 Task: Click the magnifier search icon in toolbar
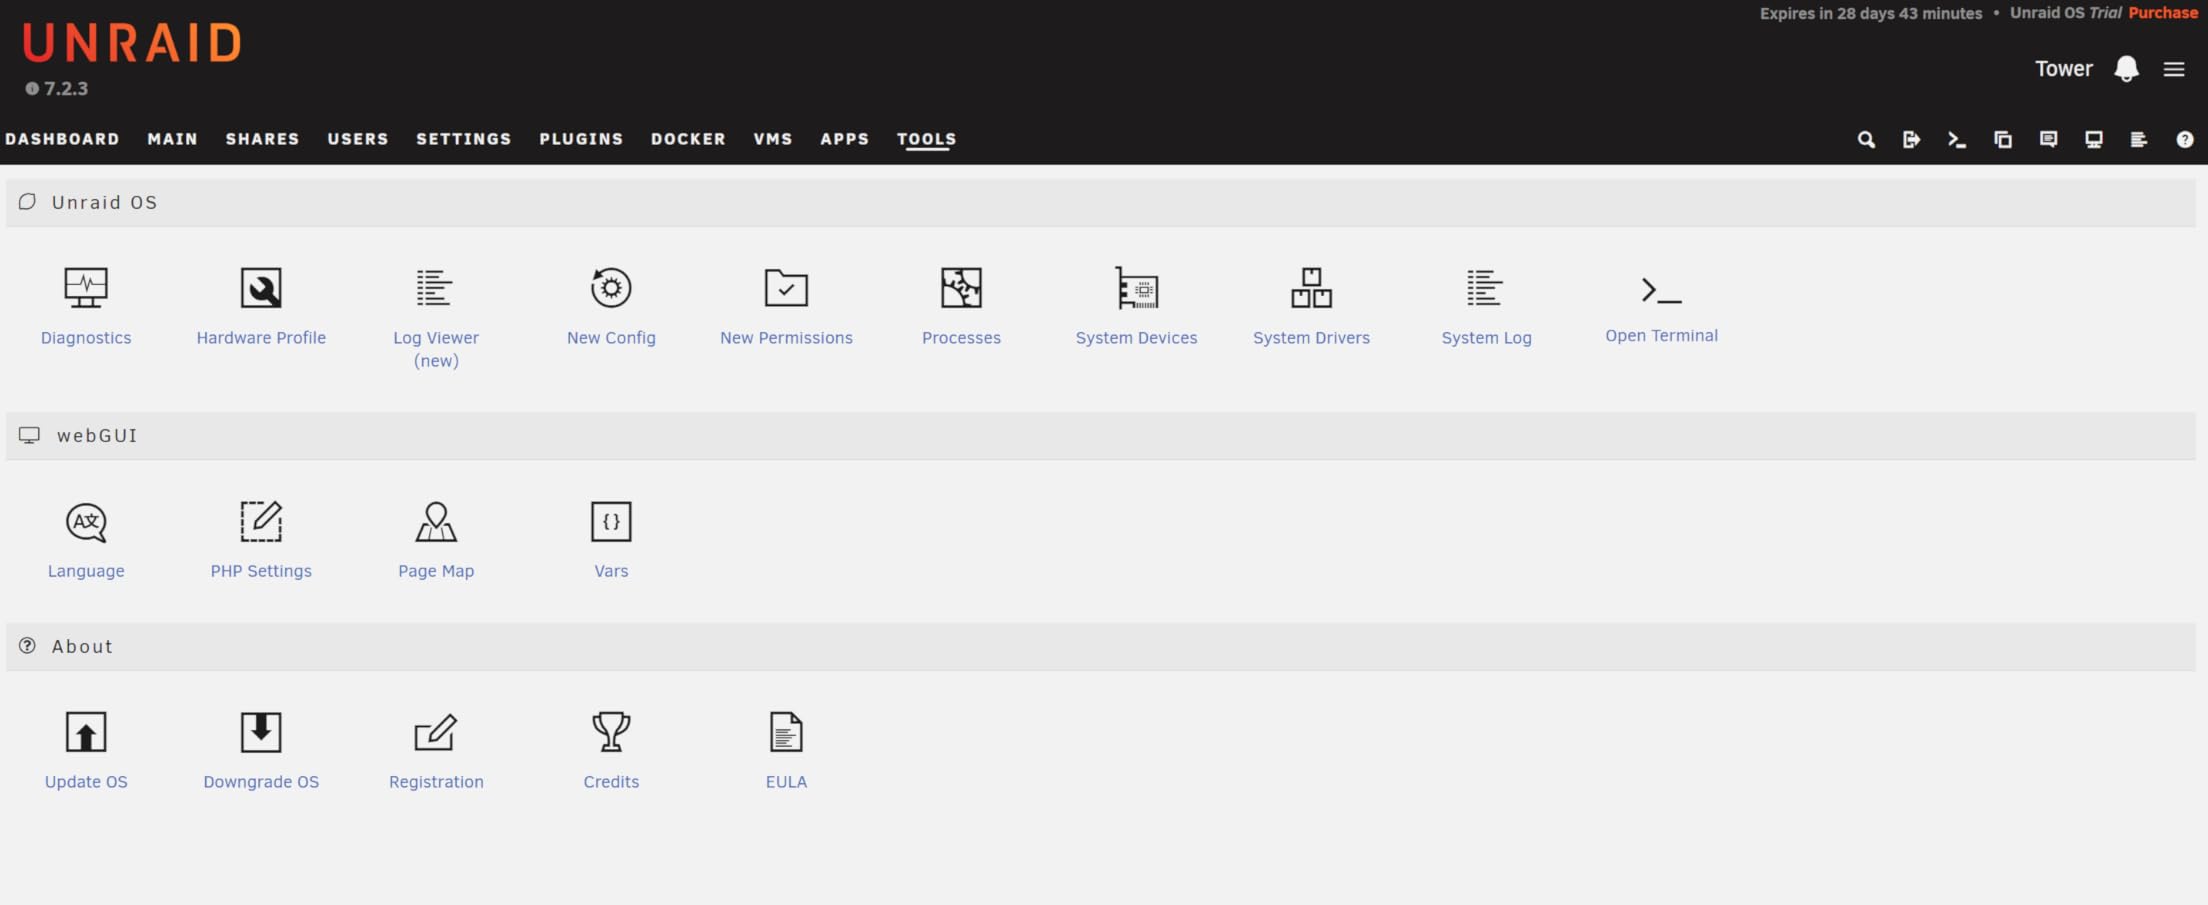click(x=1866, y=140)
